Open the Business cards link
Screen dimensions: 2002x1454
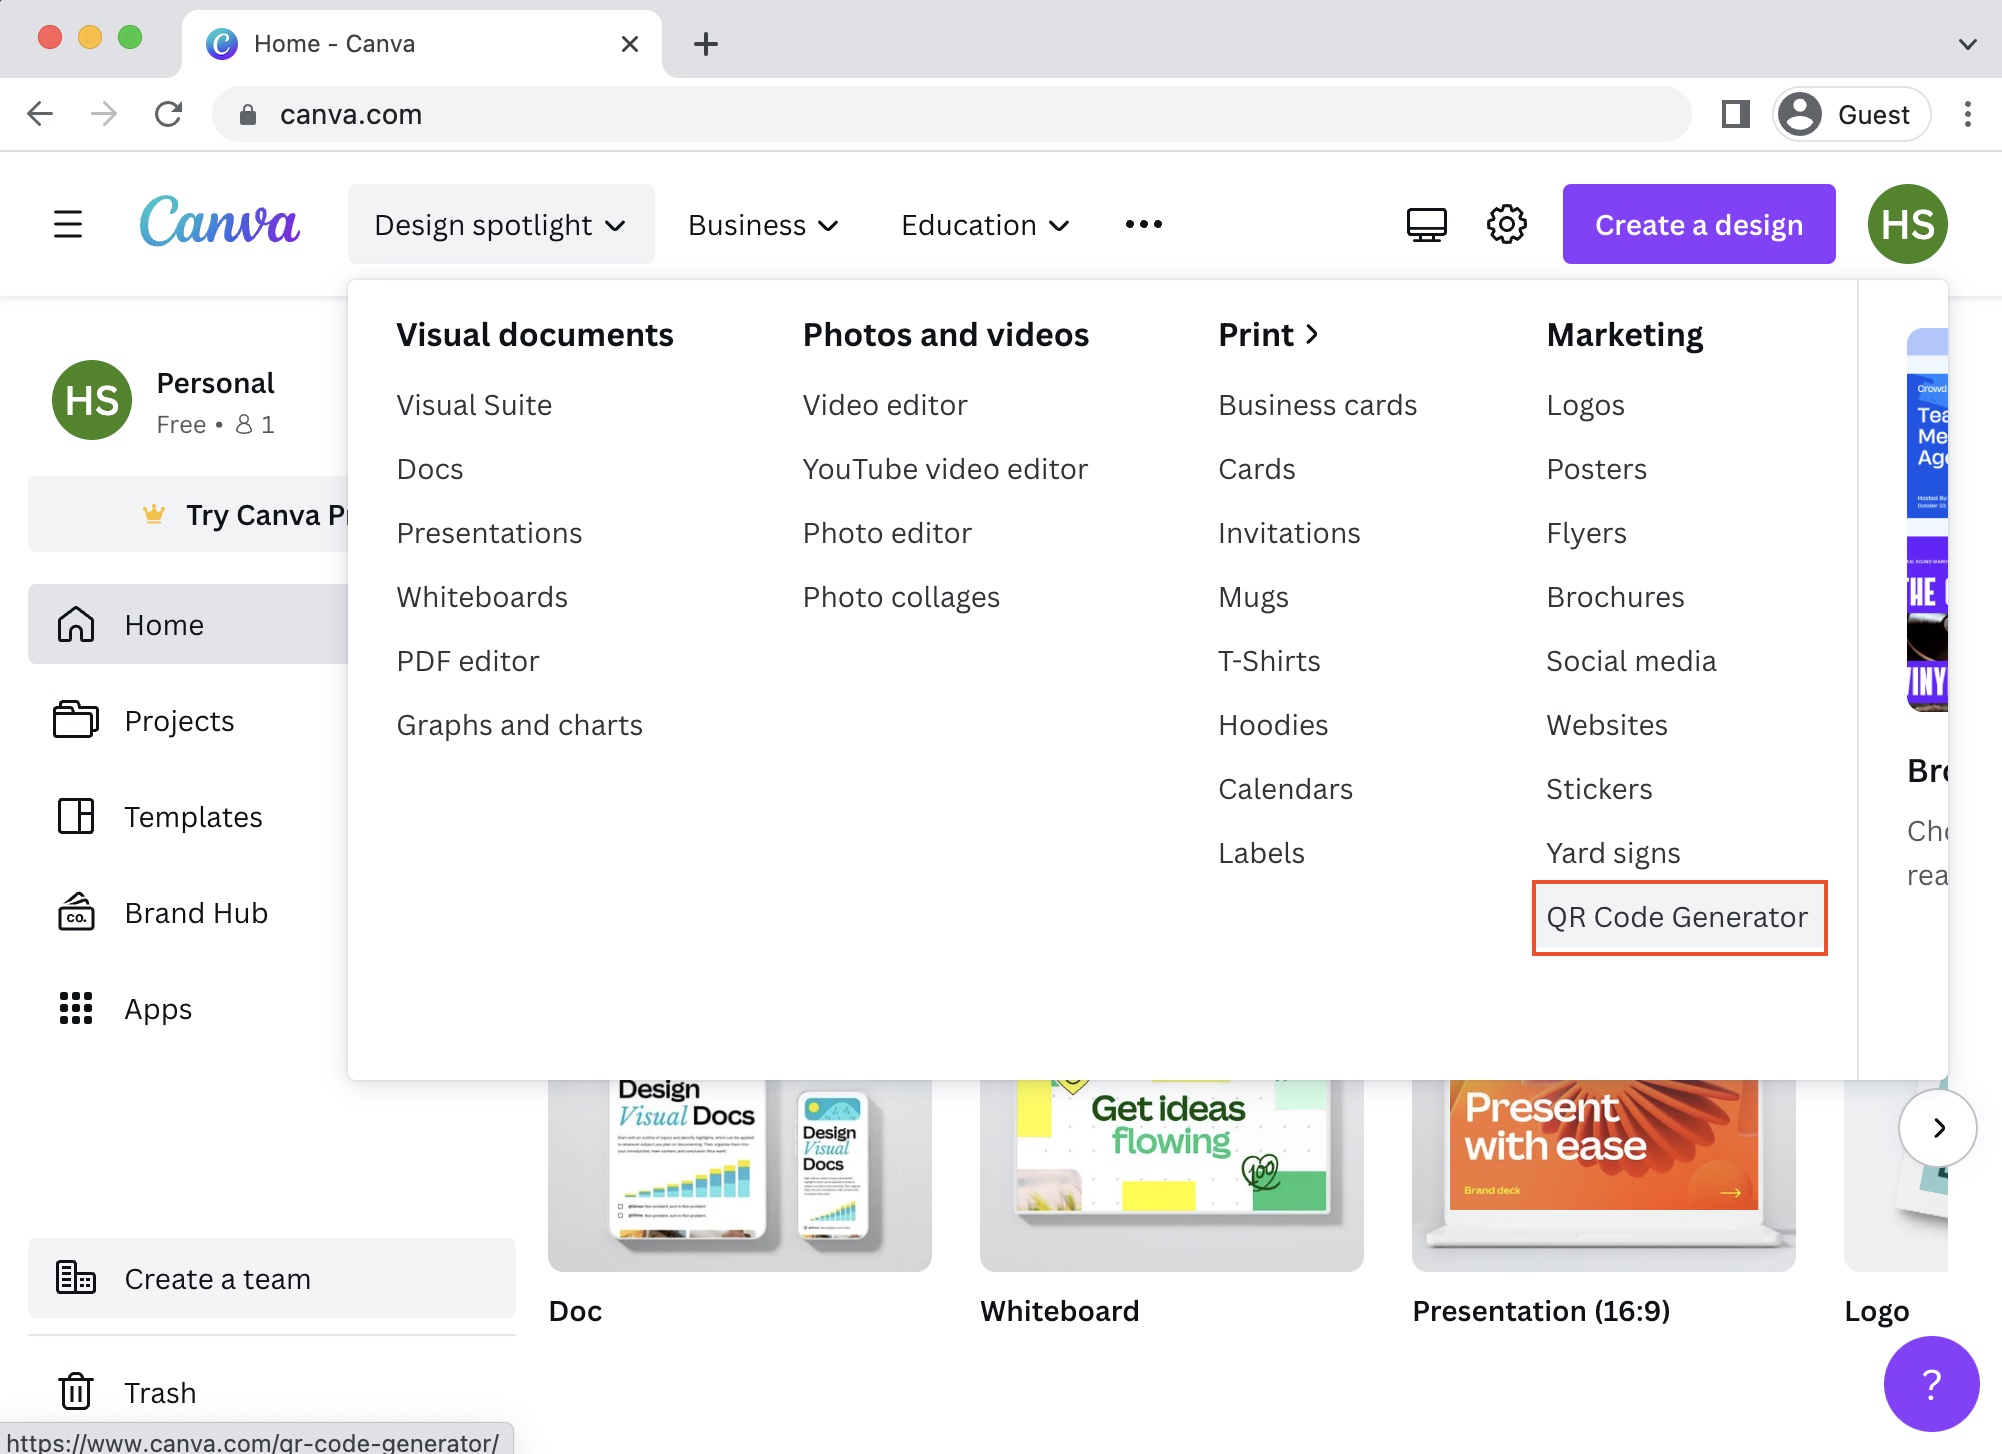[x=1317, y=404]
